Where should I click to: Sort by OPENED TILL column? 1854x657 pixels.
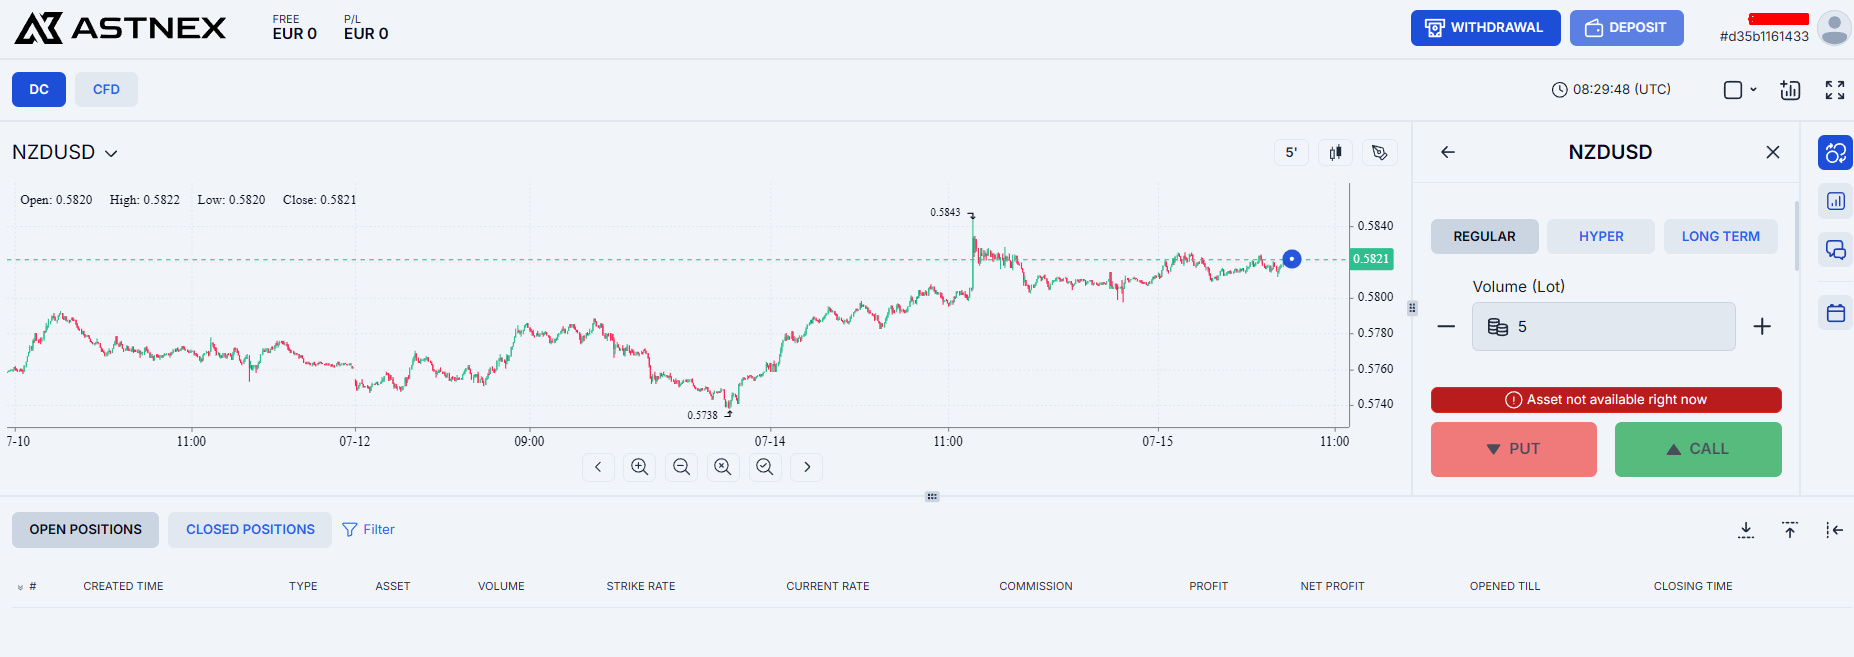pos(1505,587)
